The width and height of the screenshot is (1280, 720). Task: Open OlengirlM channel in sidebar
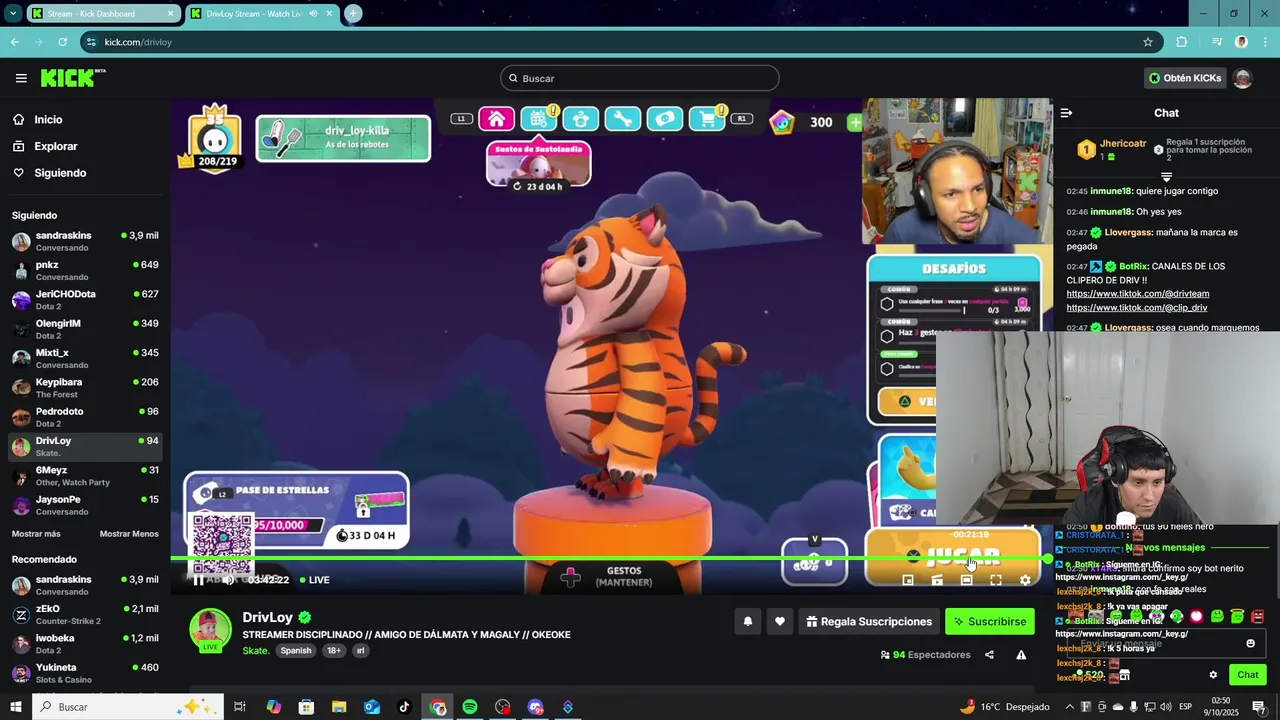point(84,329)
